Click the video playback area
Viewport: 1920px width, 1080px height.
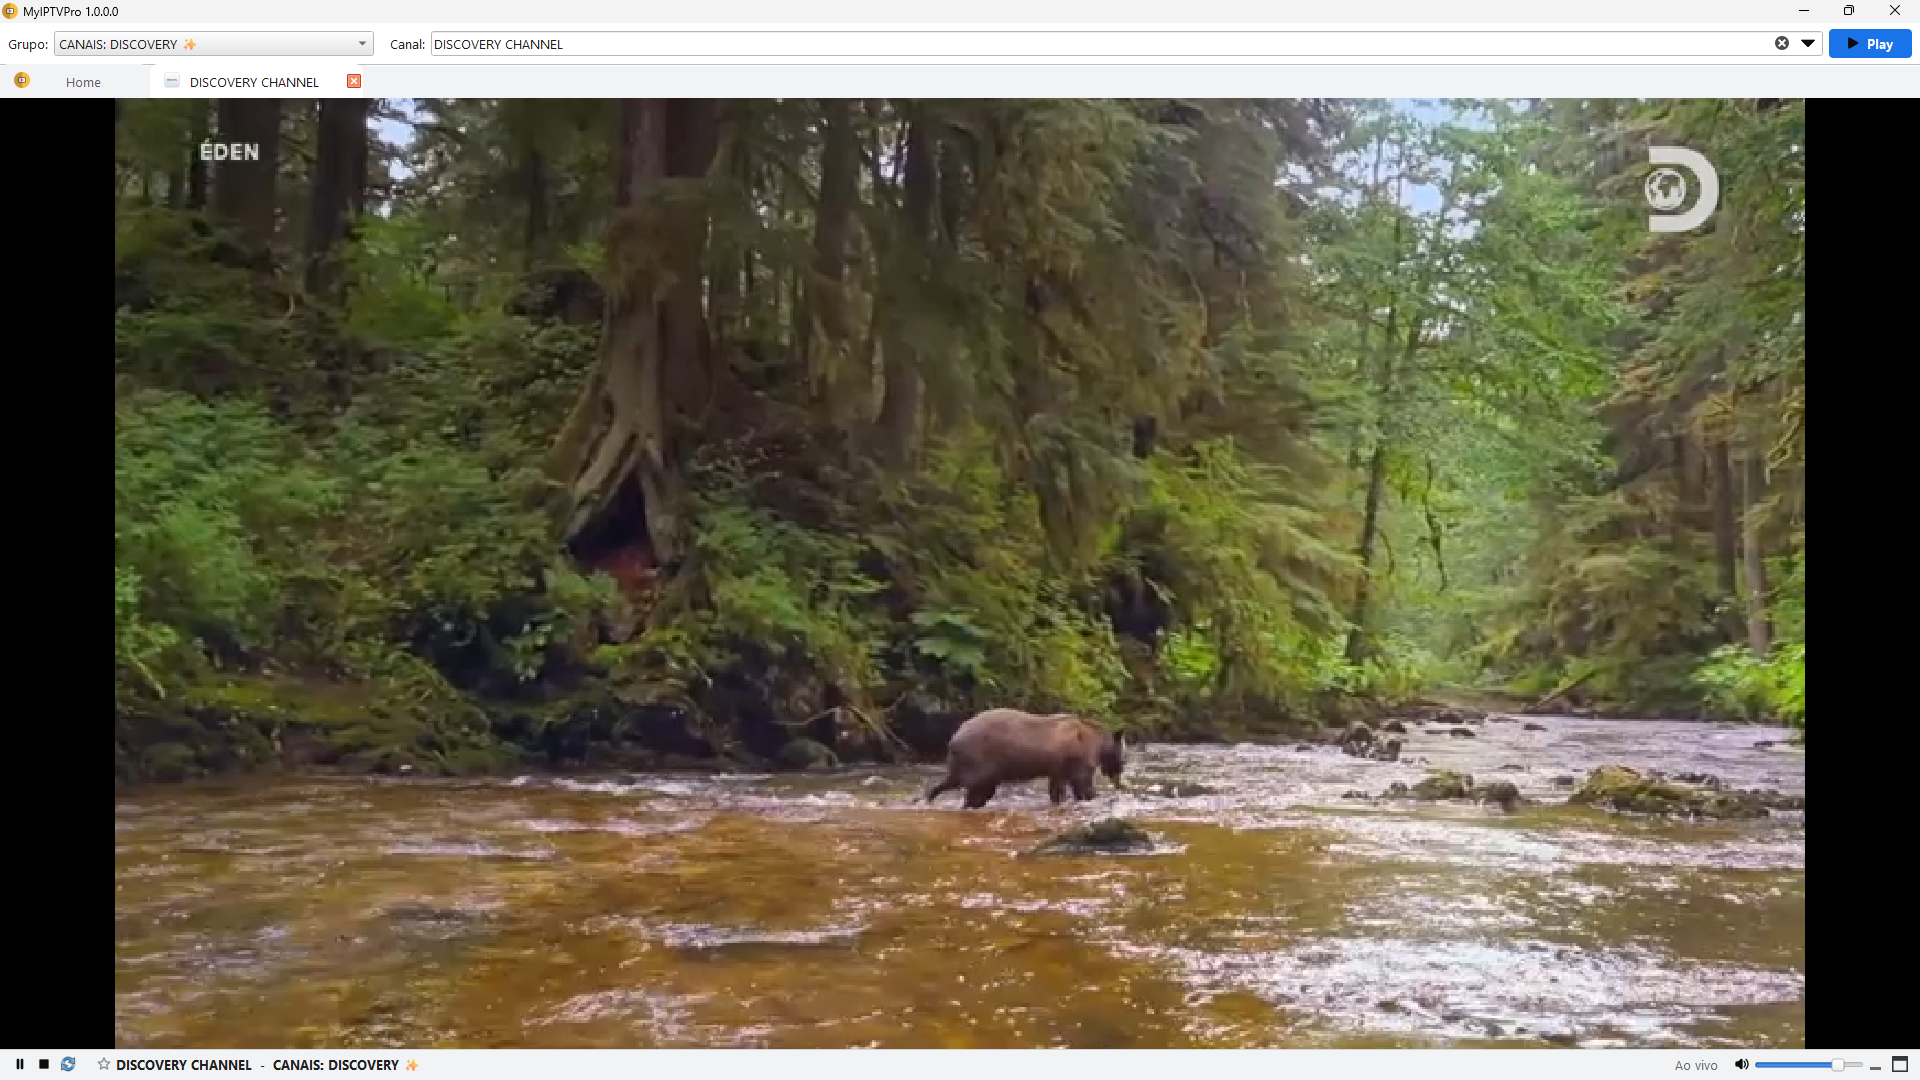pos(960,573)
